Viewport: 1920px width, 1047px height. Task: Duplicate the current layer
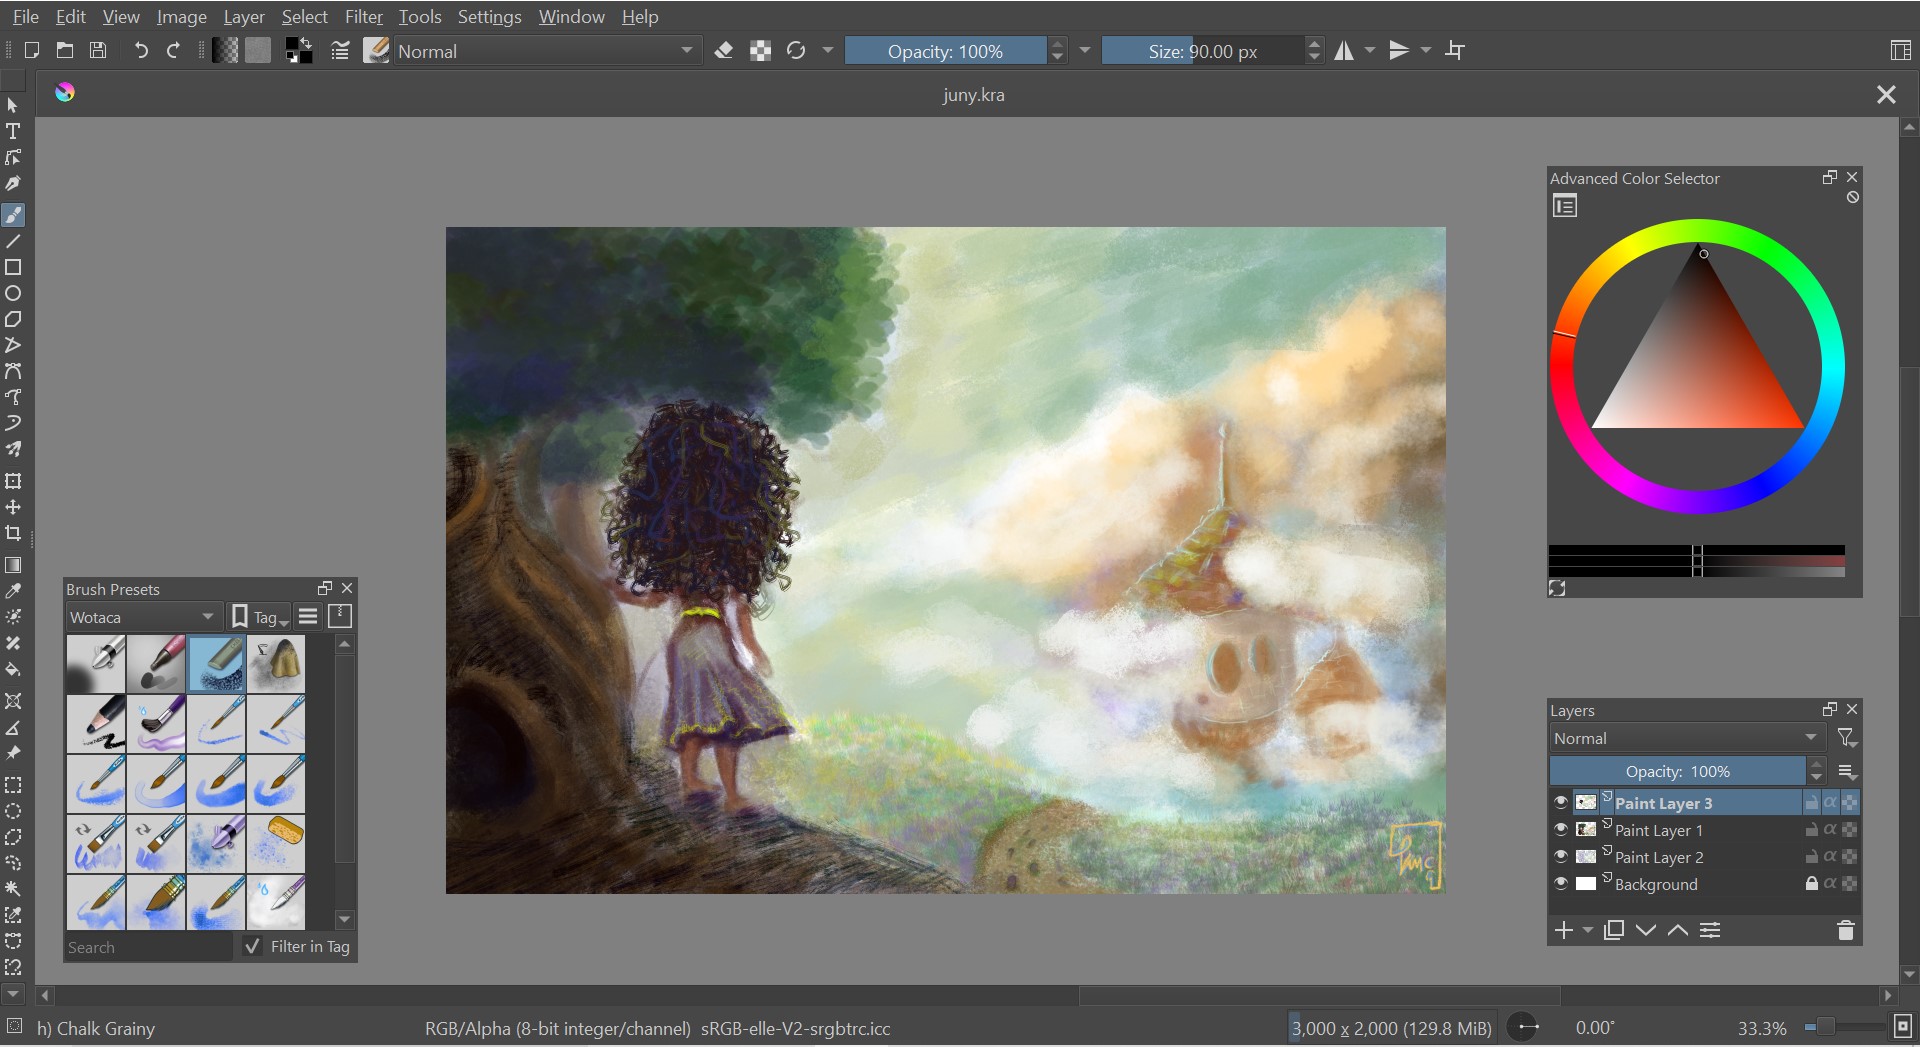pyautogui.click(x=1613, y=930)
